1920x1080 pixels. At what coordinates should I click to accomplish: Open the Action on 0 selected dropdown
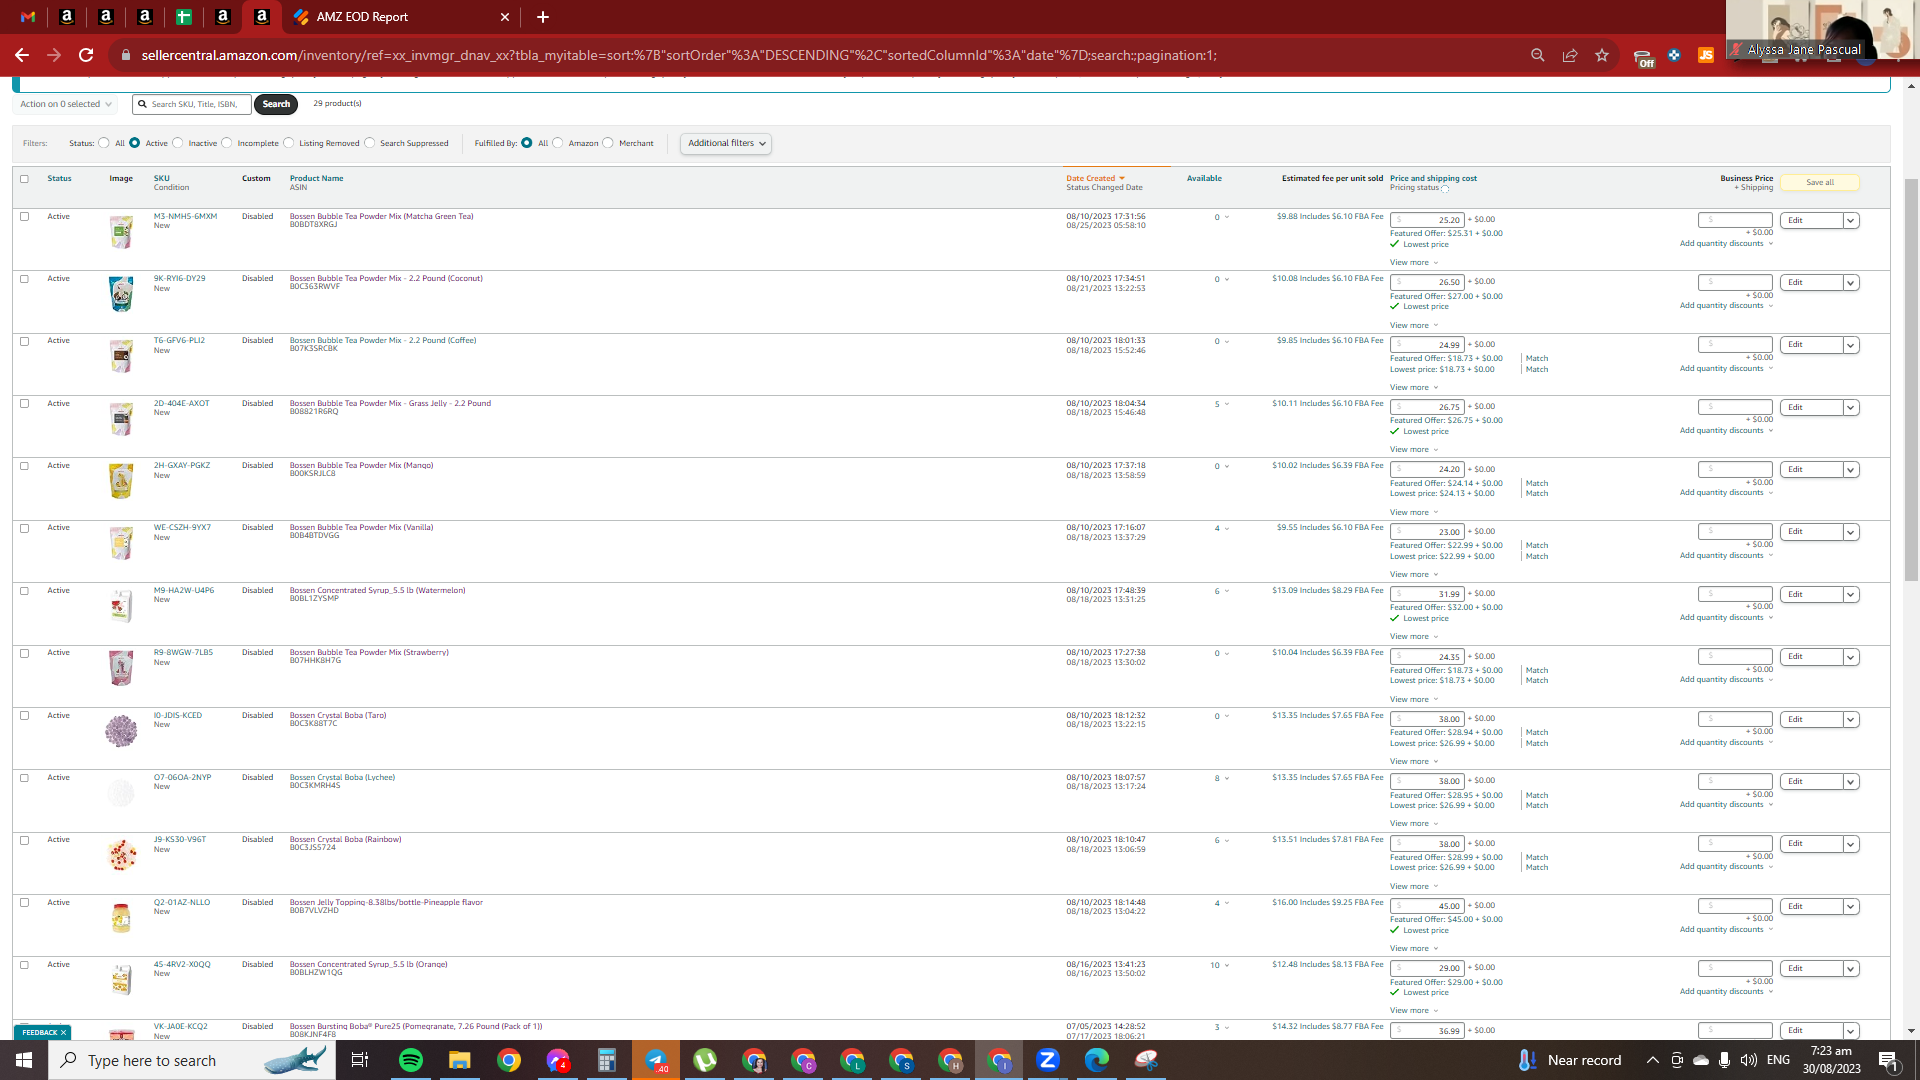coord(65,104)
